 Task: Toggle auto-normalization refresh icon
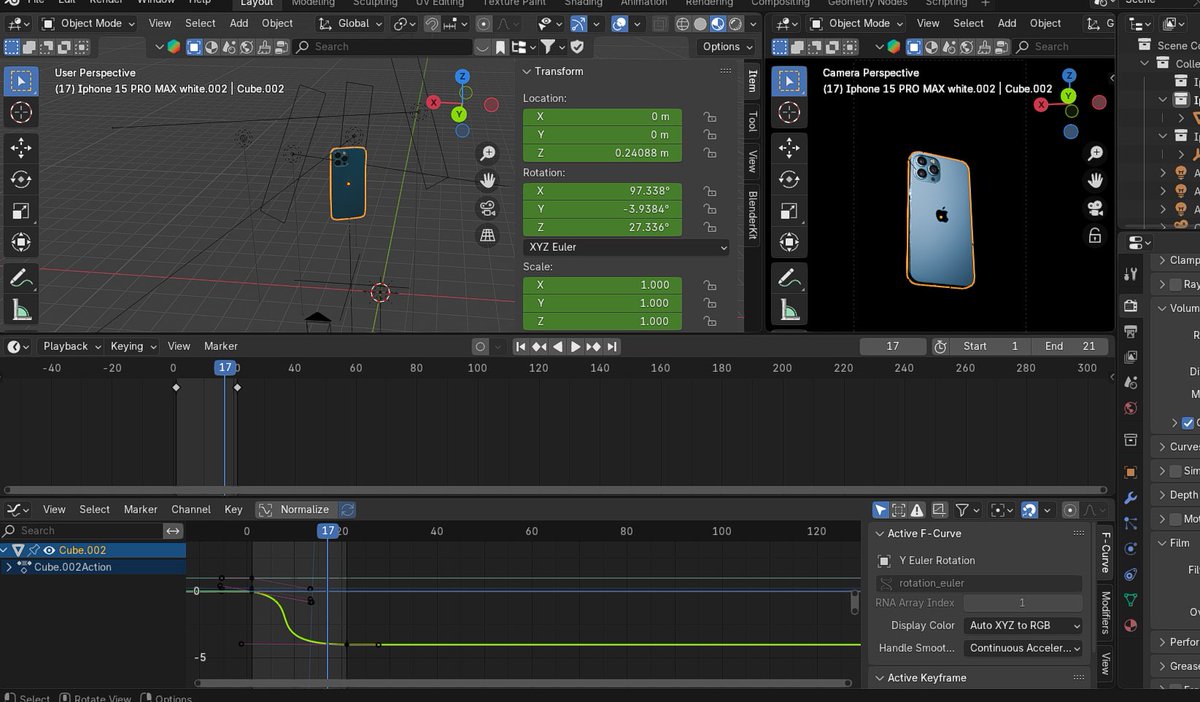click(347, 509)
